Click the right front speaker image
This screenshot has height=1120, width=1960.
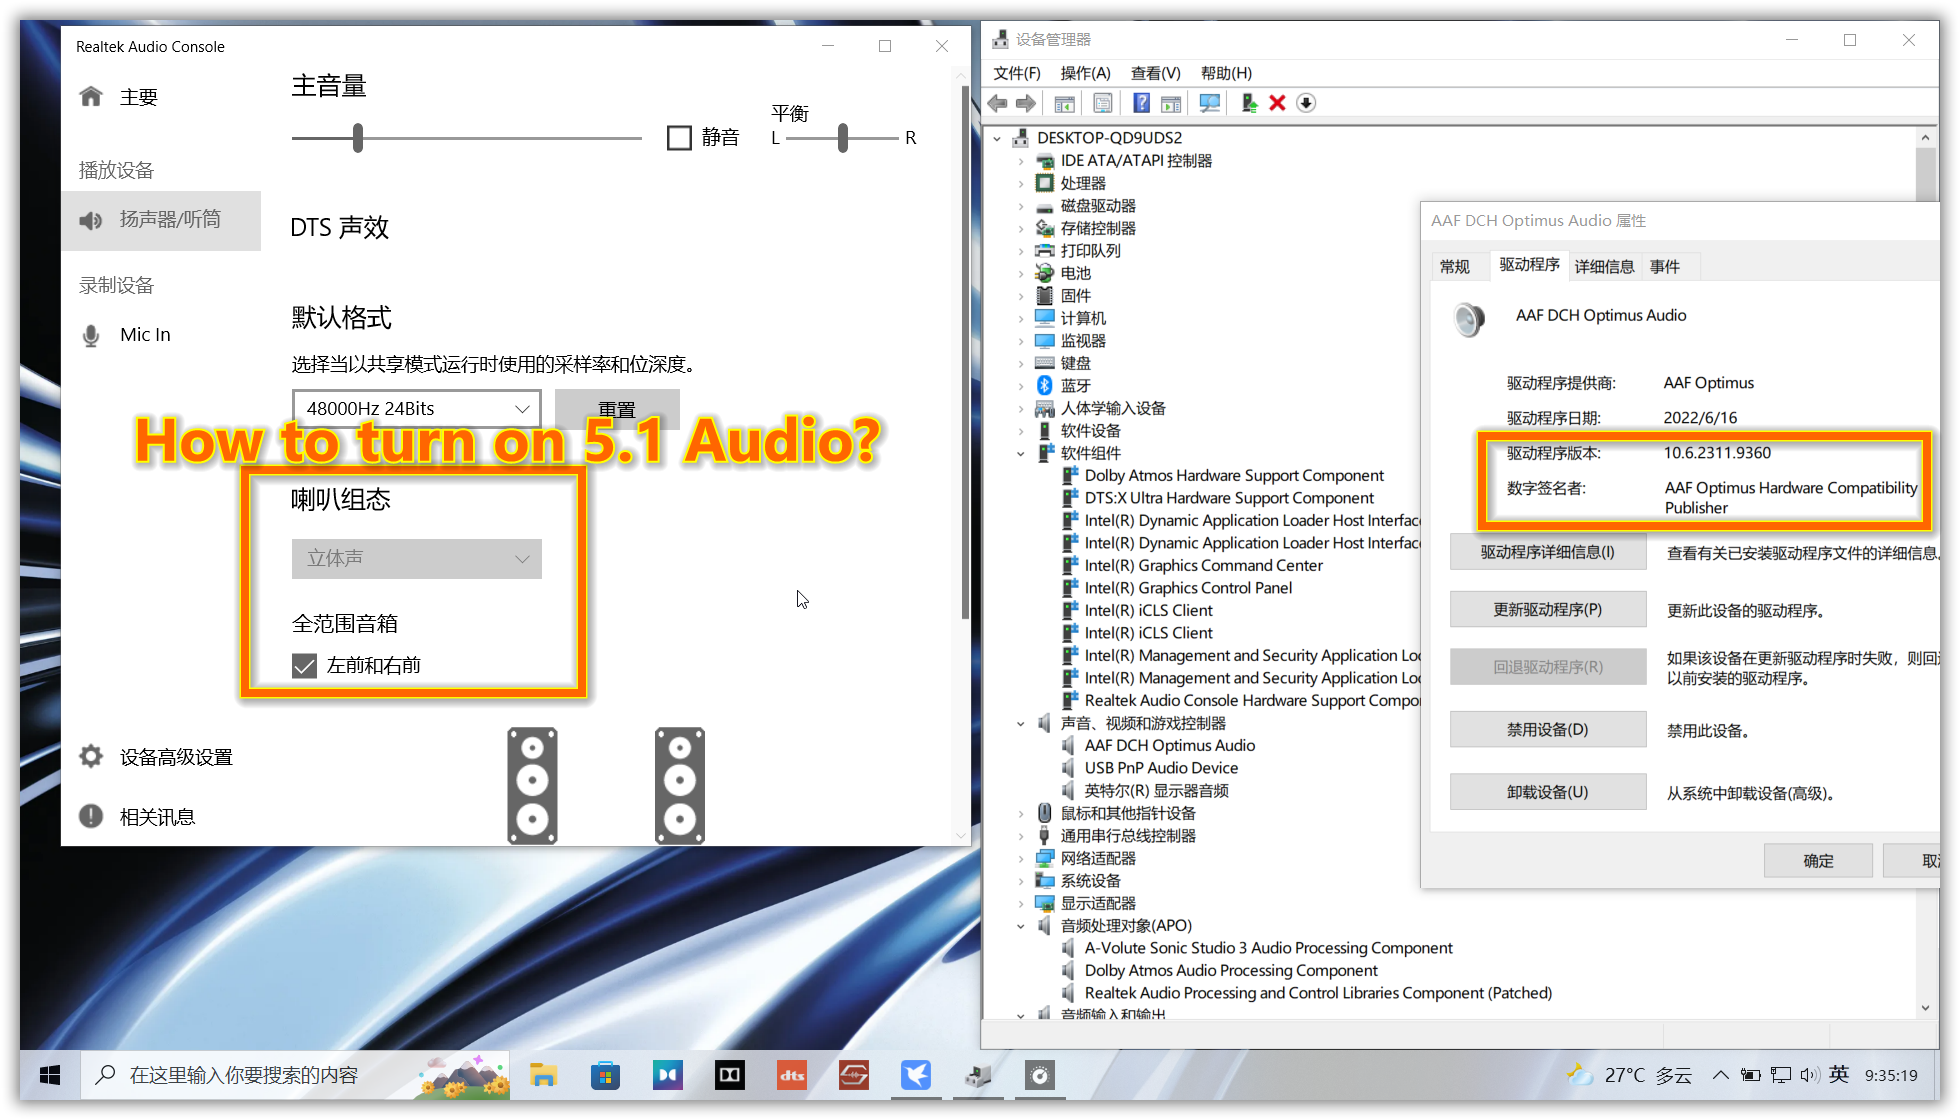tap(680, 785)
